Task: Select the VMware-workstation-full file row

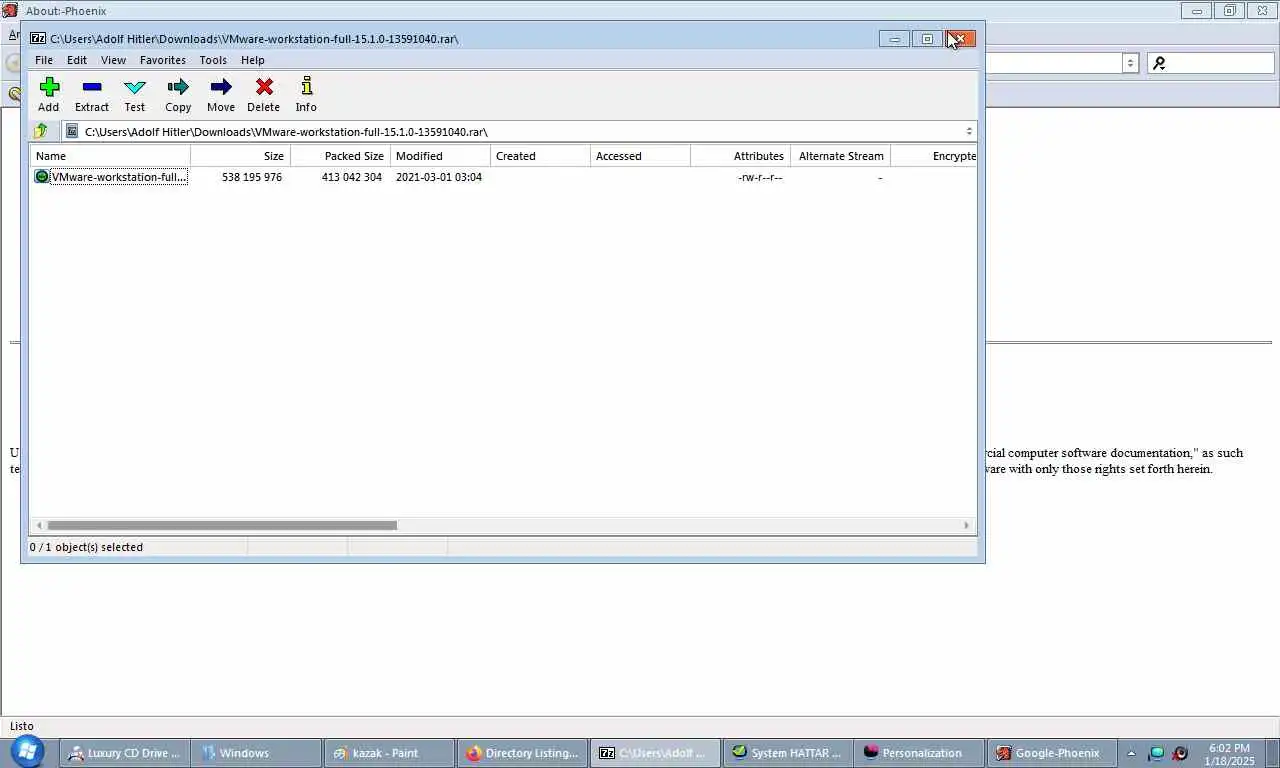Action: tap(119, 177)
